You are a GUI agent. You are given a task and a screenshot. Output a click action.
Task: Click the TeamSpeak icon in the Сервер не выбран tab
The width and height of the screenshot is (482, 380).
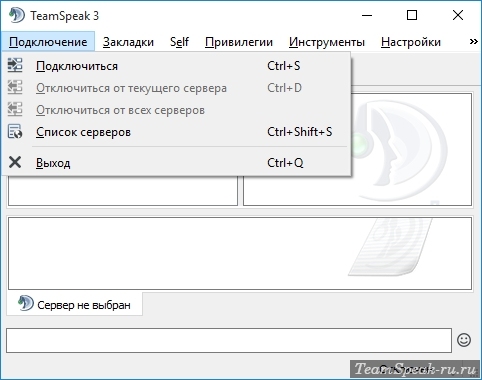point(26,303)
